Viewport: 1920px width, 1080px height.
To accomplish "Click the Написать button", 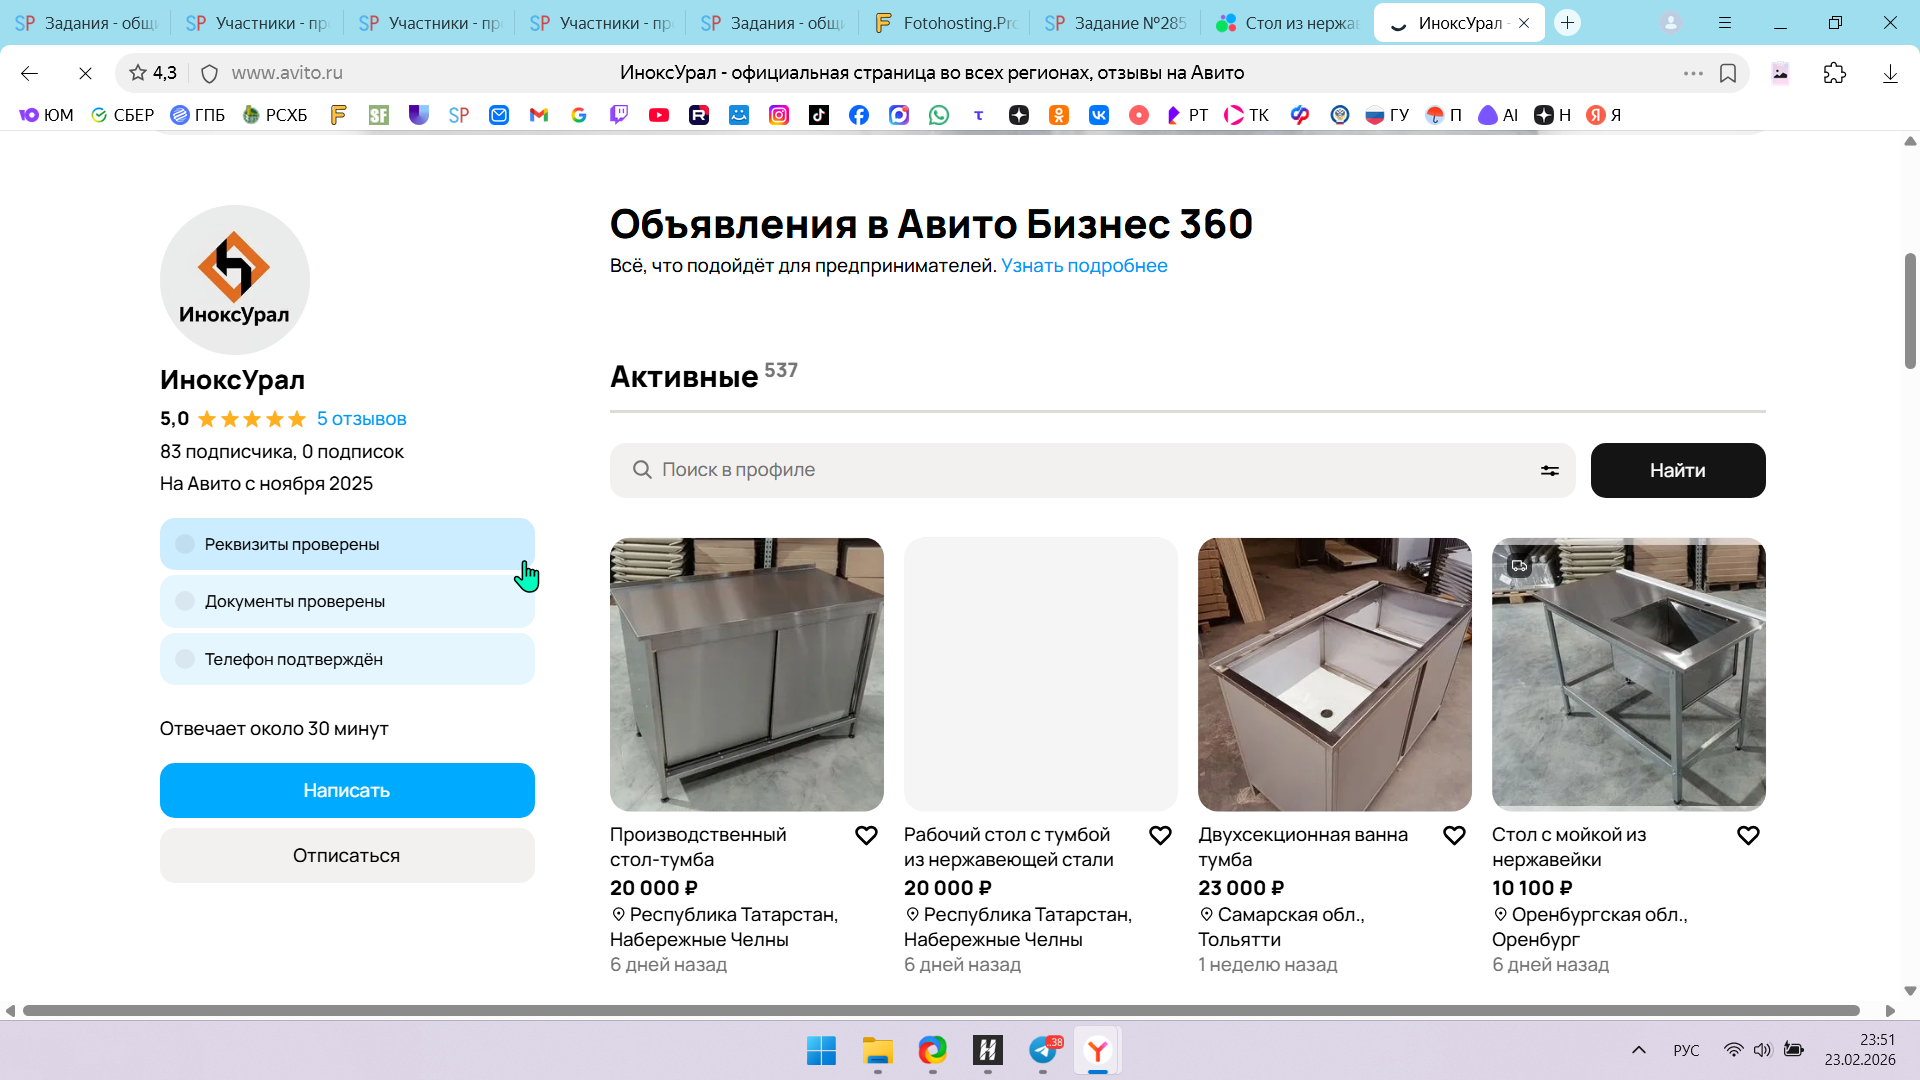I will pyautogui.click(x=347, y=790).
